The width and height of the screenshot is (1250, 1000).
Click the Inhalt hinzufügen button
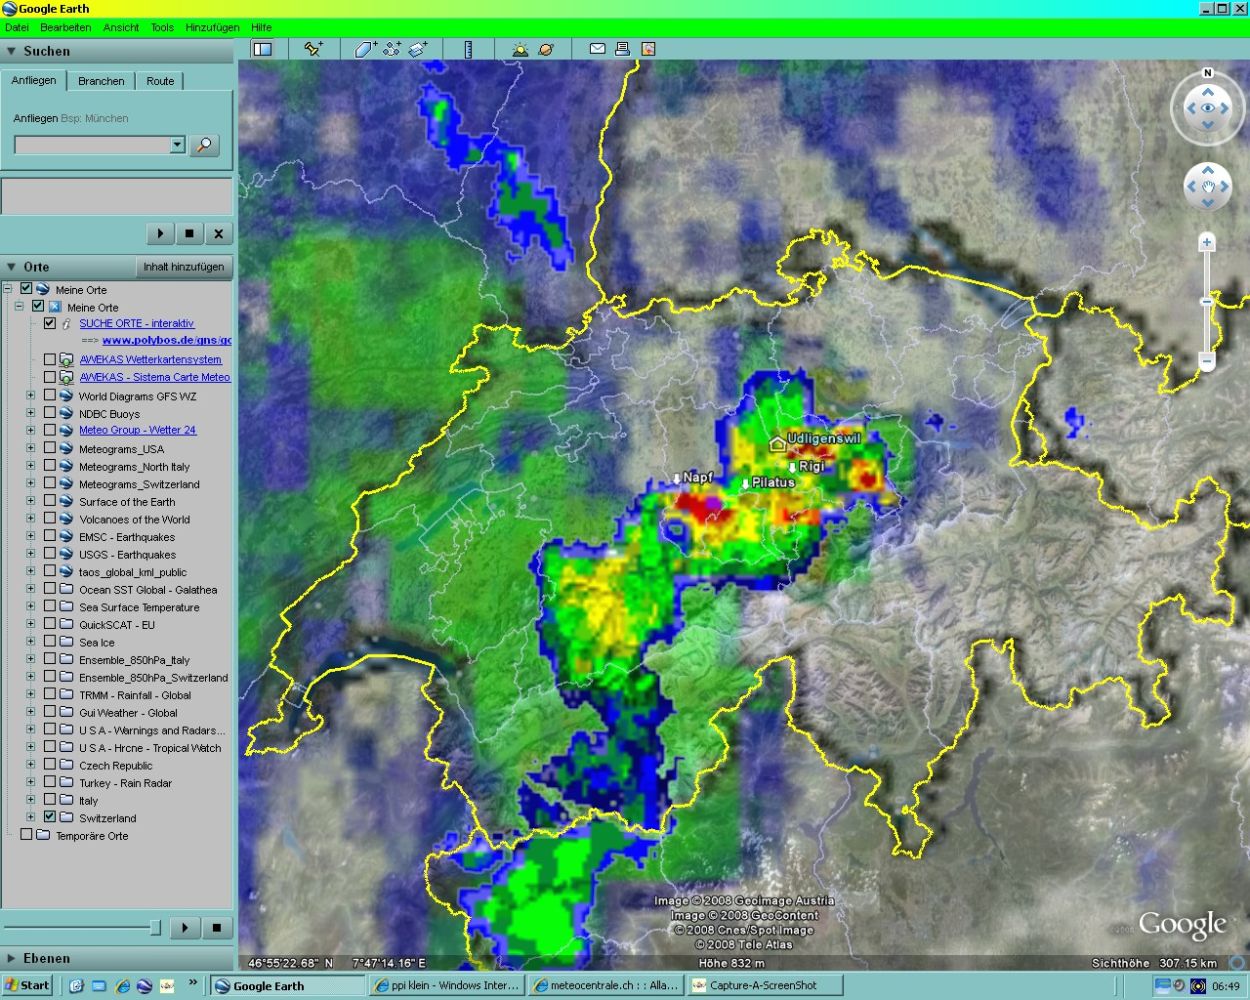184,267
